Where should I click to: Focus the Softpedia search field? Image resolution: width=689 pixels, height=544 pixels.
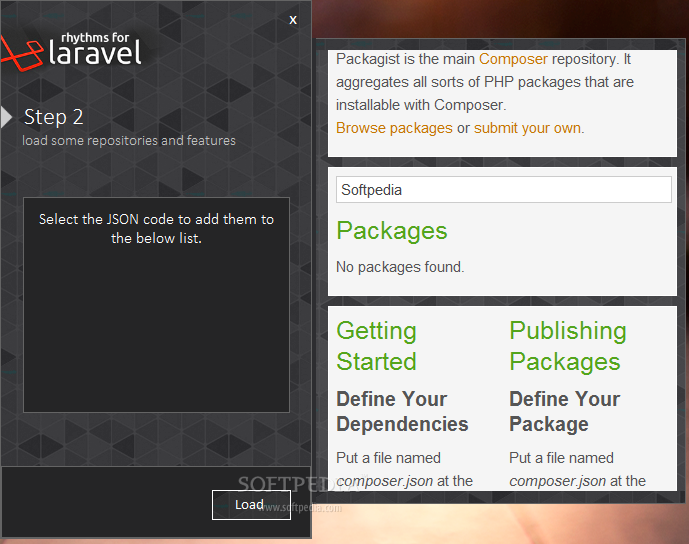(504, 190)
